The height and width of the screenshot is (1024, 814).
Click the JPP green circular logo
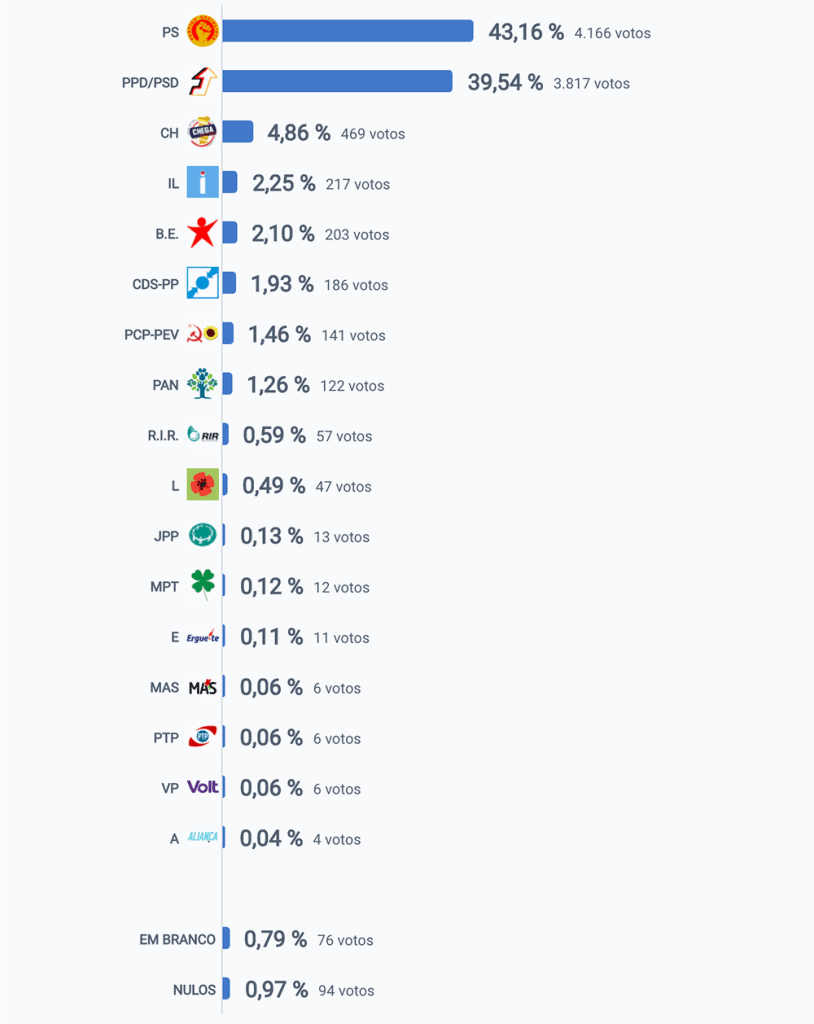[x=203, y=535]
